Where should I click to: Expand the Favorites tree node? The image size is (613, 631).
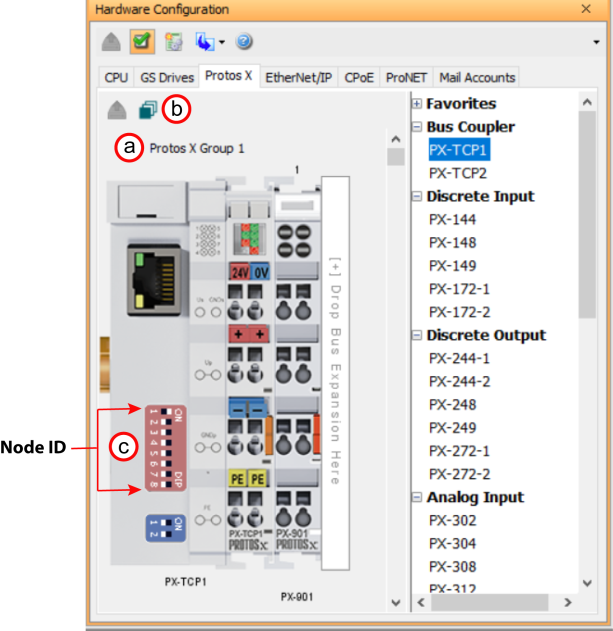point(416,104)
